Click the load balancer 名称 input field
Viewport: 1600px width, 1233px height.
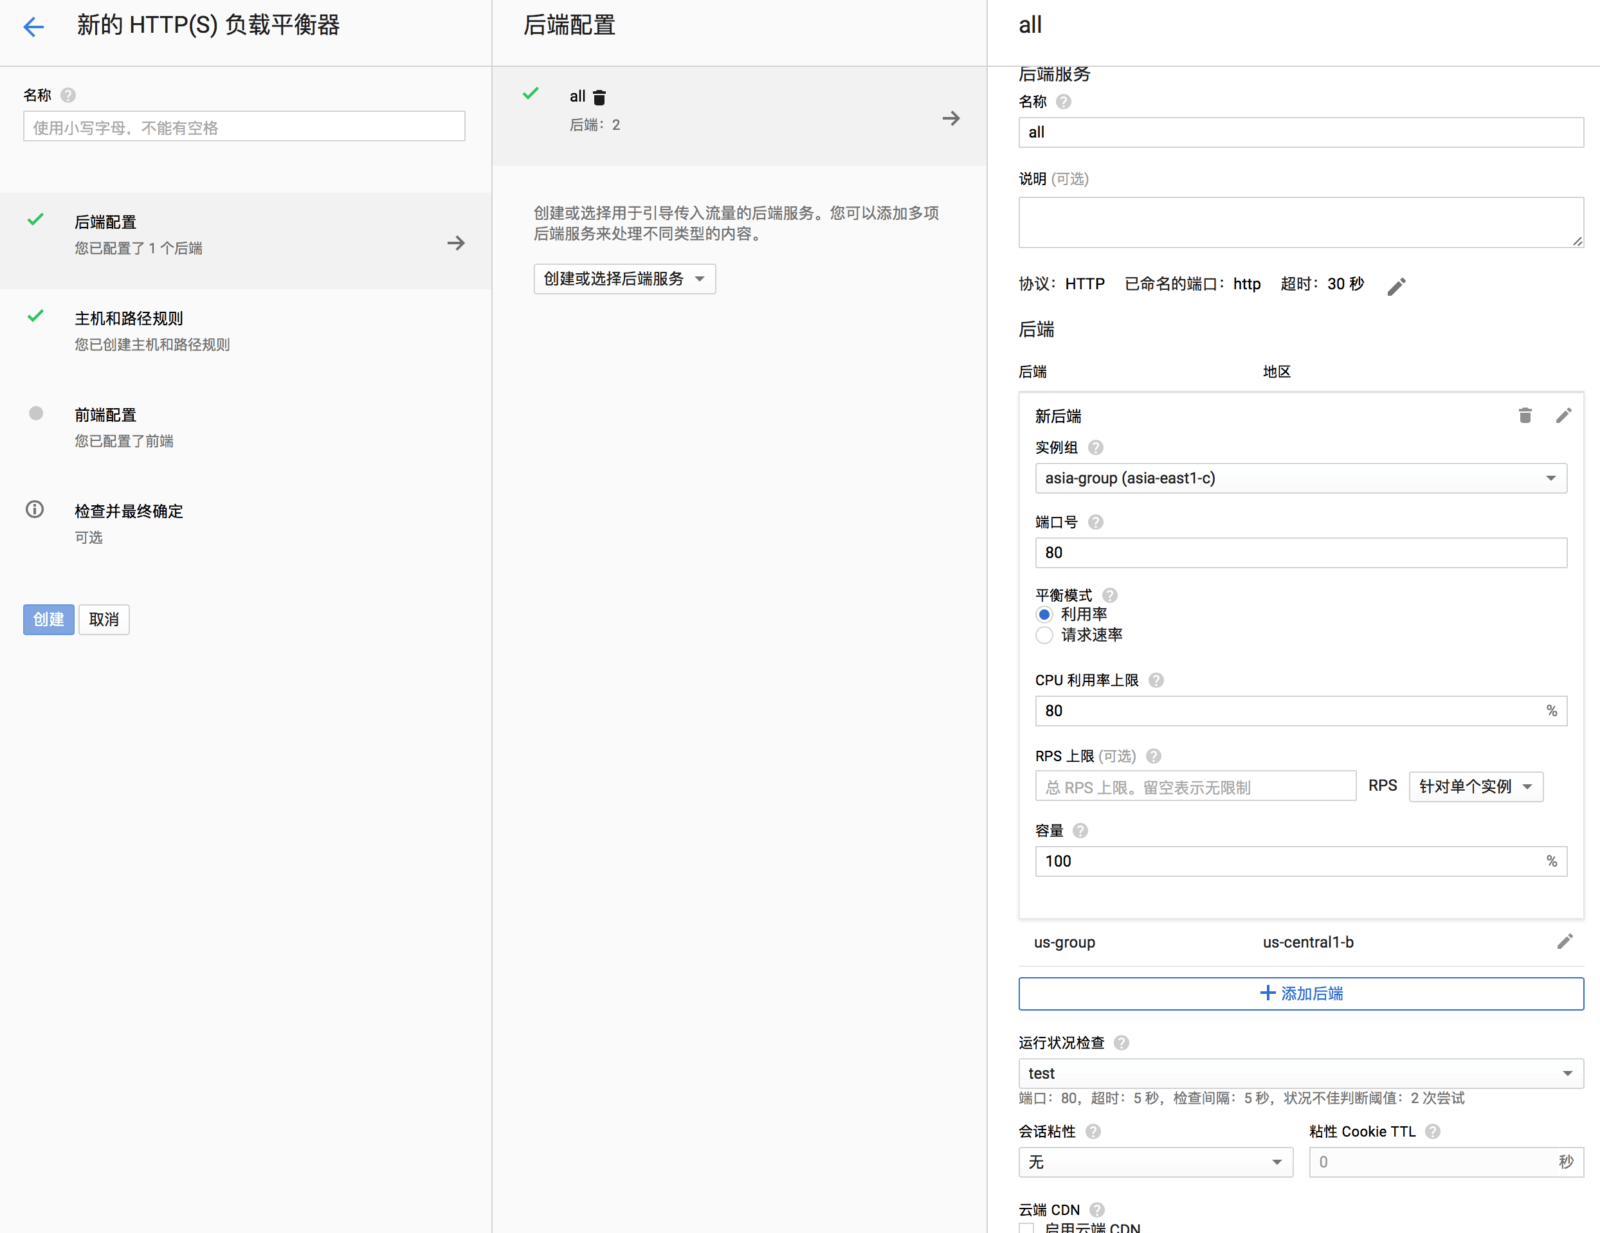click(244, 127)
